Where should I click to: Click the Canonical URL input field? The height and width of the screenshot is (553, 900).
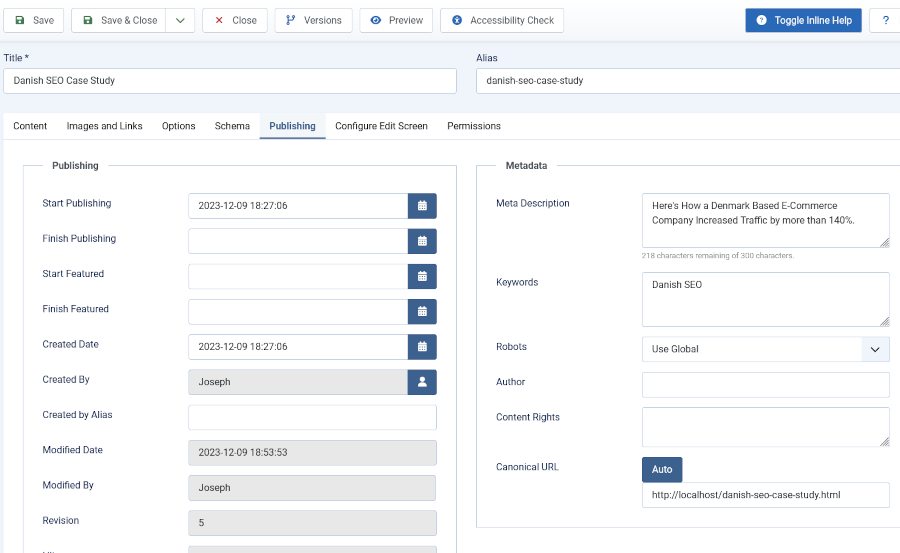pyautogui.click(x=766, y=495)
